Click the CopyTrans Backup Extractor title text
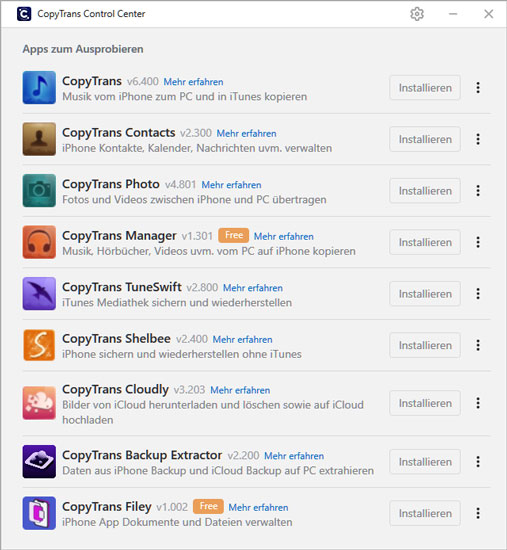The height and width of the screenshot is (550, 507). click(142, 455)
